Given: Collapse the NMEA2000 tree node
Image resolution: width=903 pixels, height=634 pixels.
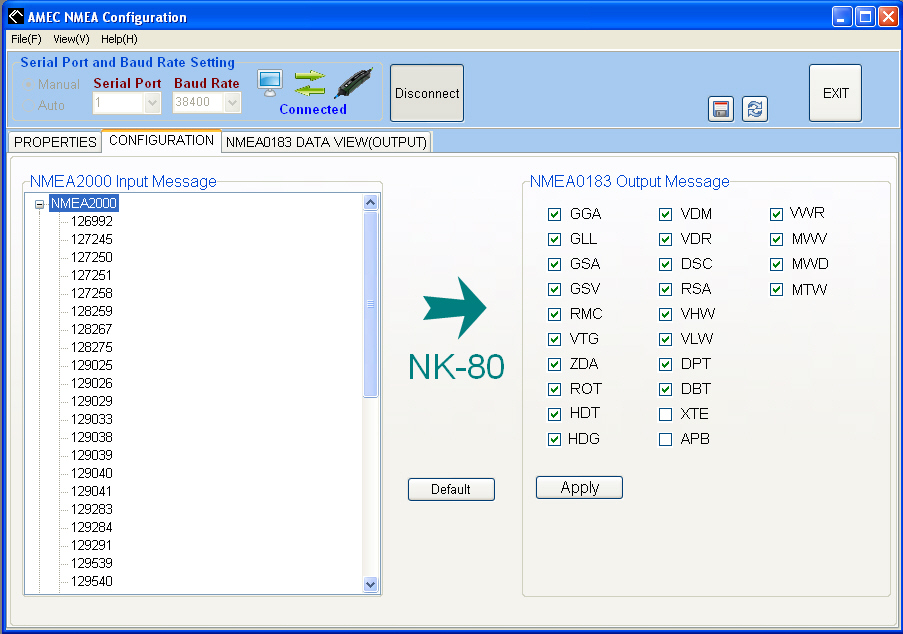Looking at the screenshot, I should coord(40,204).
